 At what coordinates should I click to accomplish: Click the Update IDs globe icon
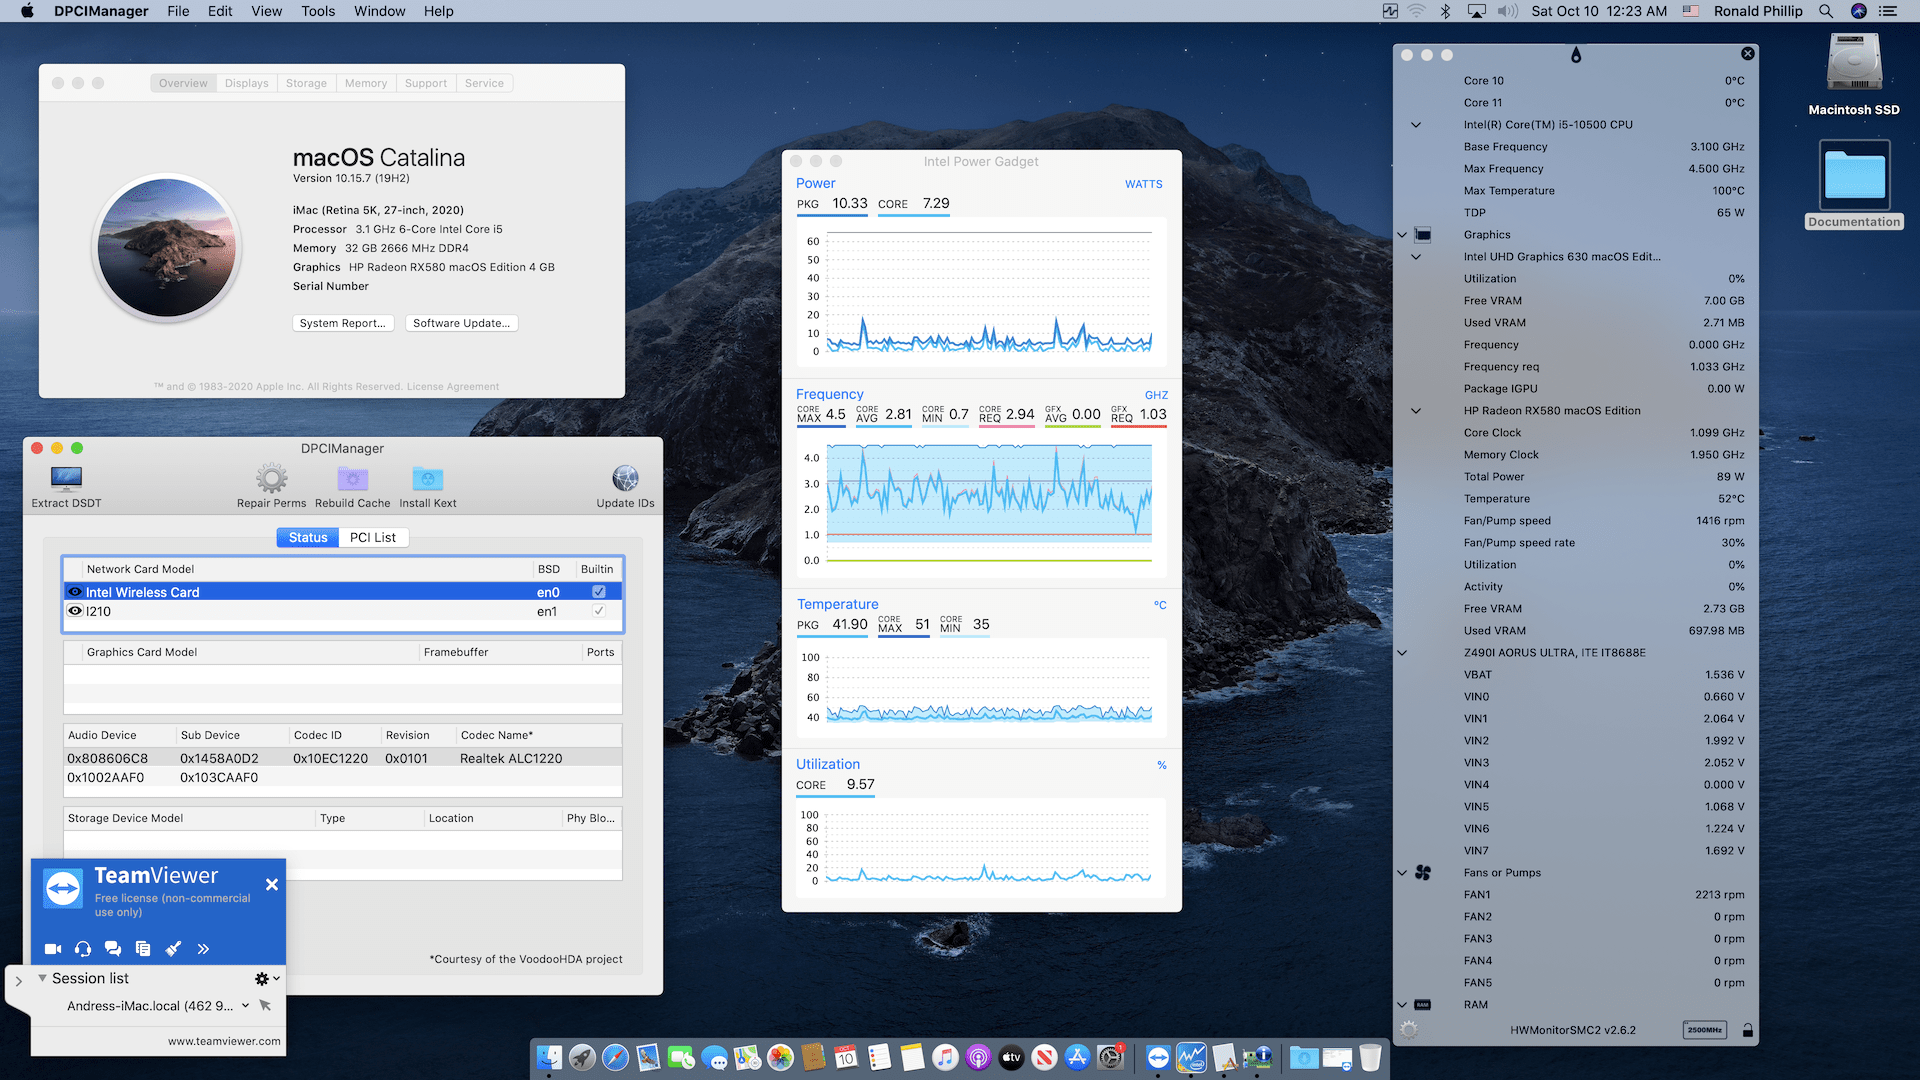click(x=625, y=479)
